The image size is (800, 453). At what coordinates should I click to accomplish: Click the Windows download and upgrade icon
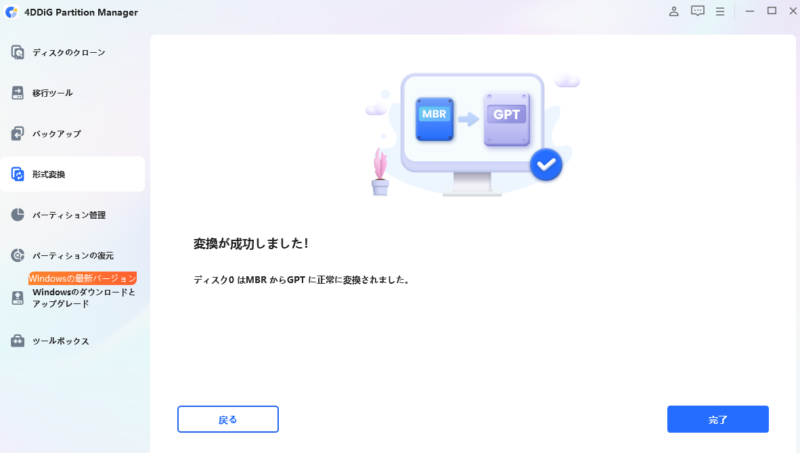pos(17,298)
